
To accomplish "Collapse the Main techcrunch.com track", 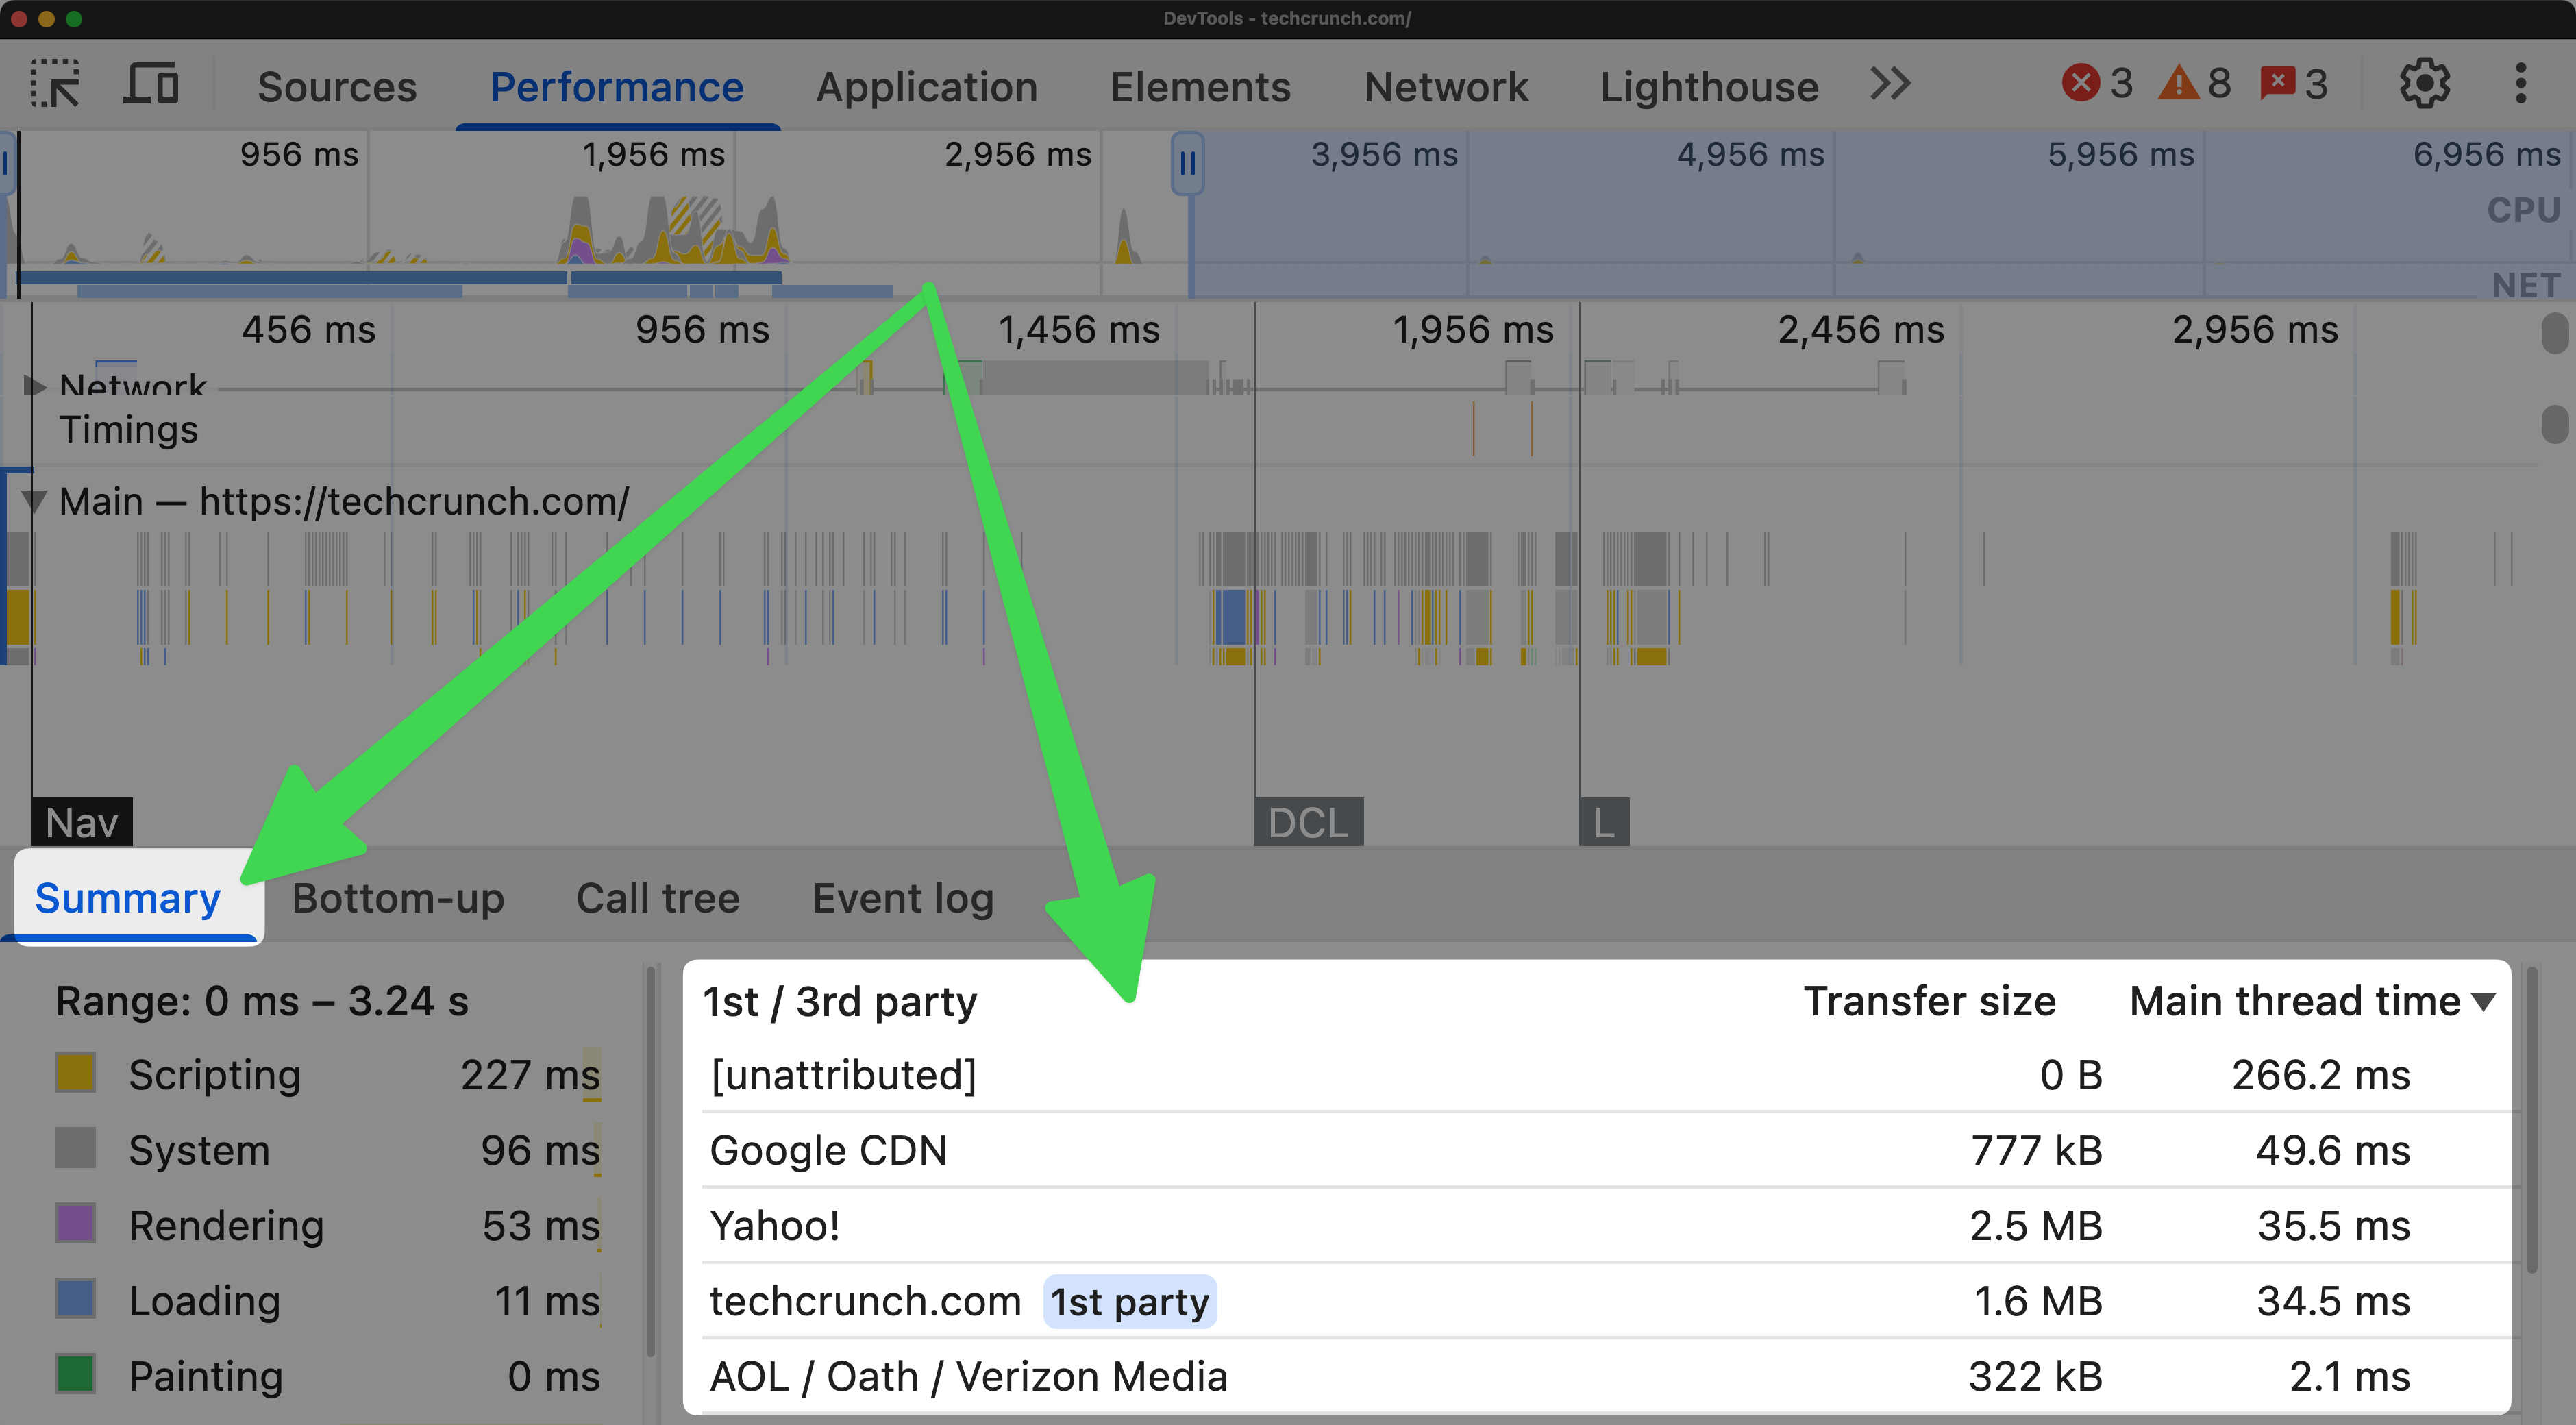I will [x=35, y=501].
